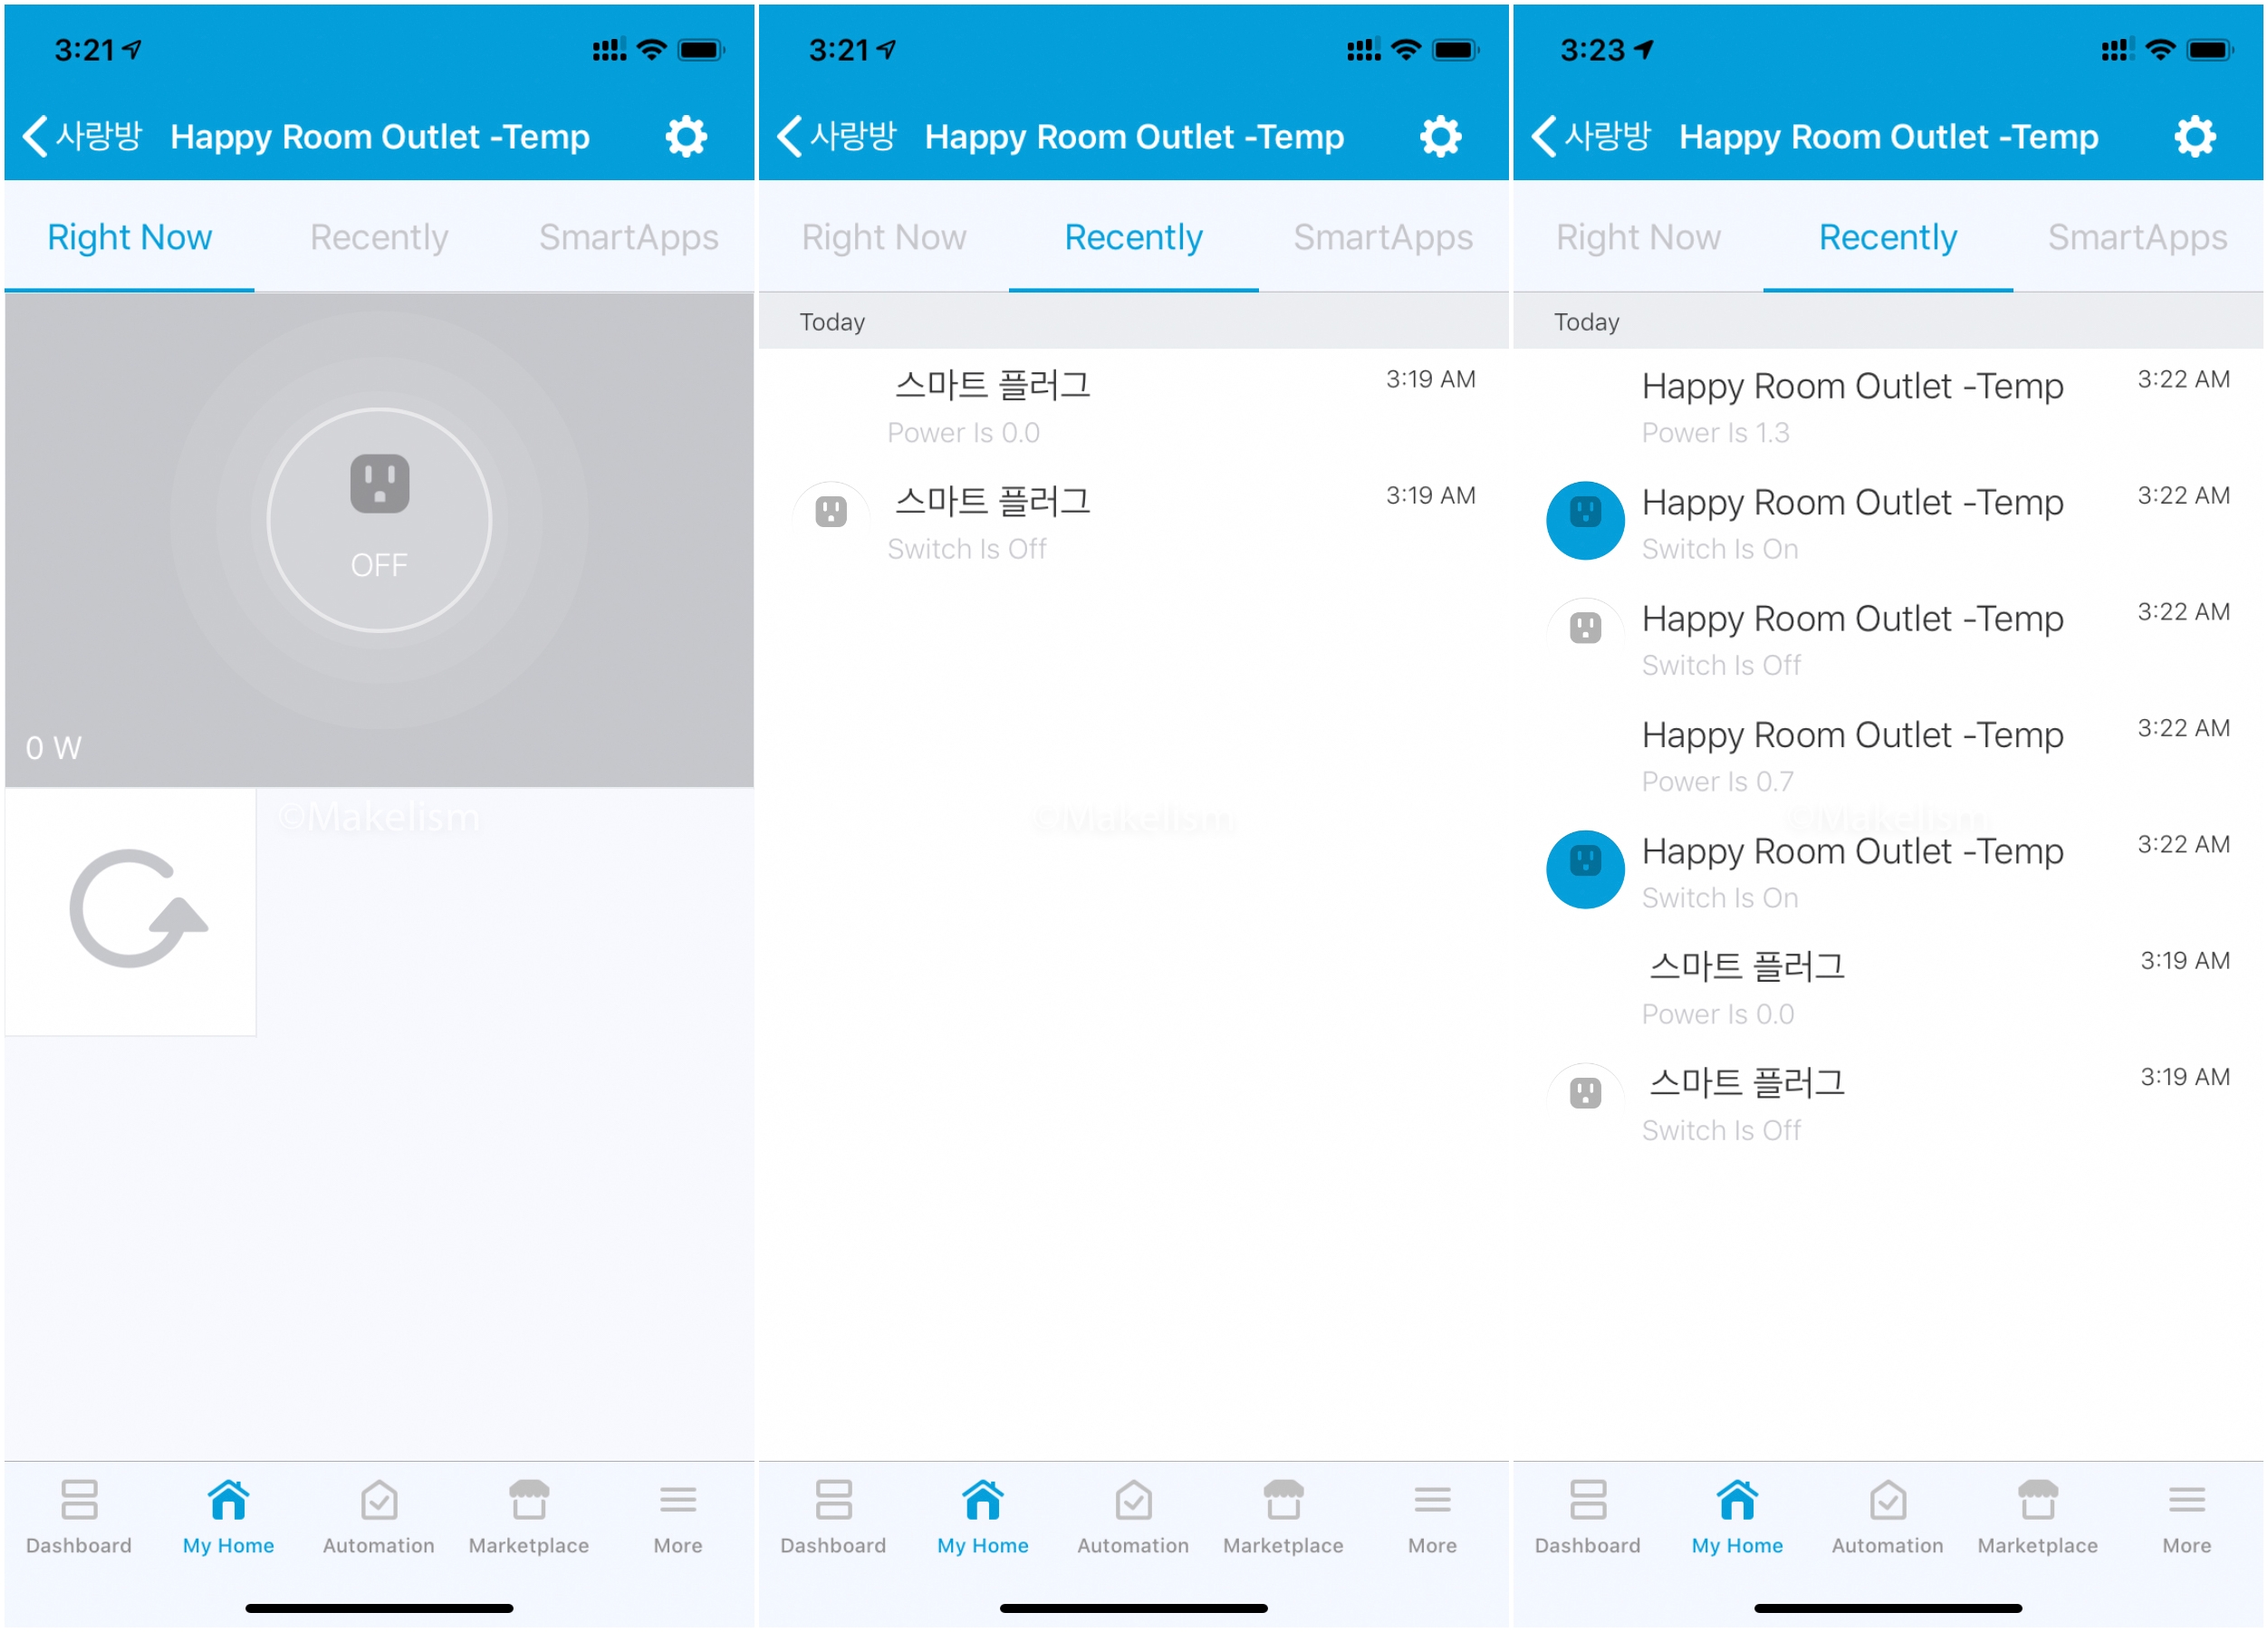Open settings gear in middle screen
Viewport: 2268px width, 1632px height.
click(1440, 137)
